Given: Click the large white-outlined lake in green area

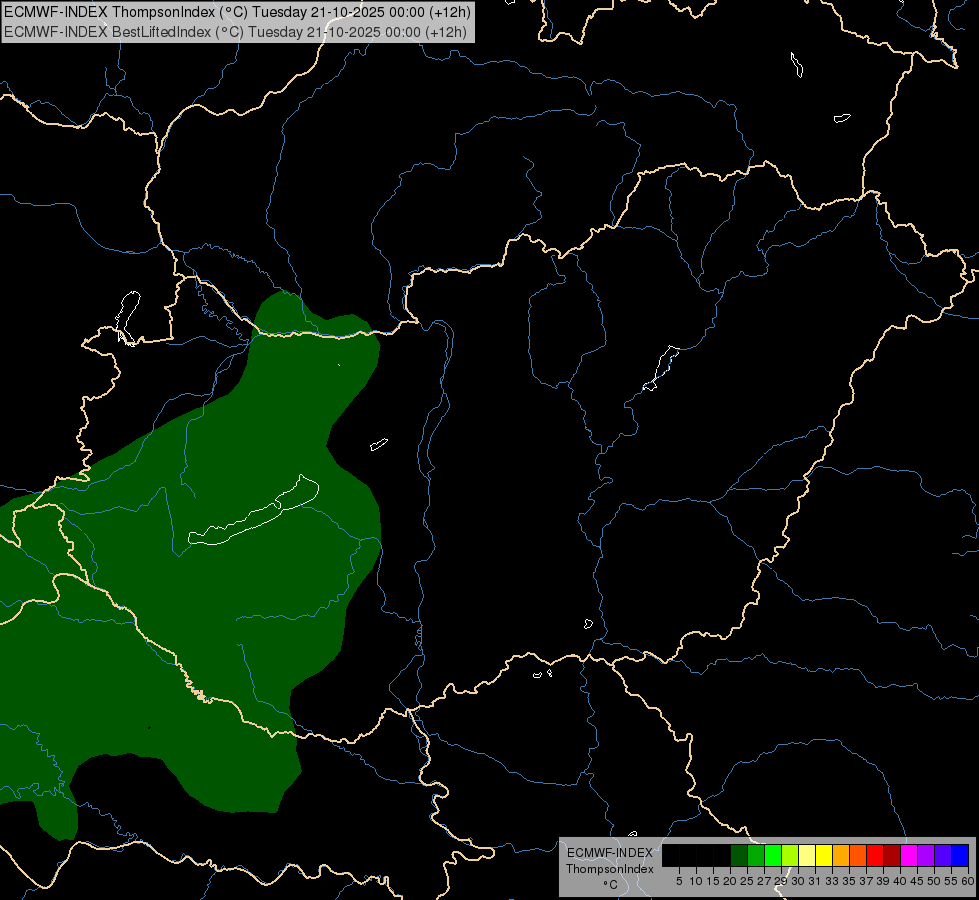Looking at the screenshot, I should click(254, 512).
